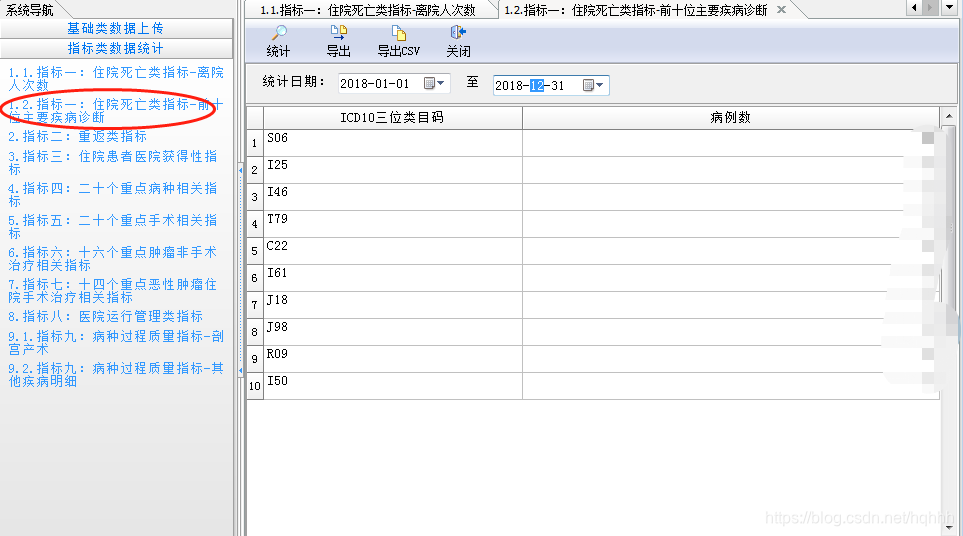Select the J98 cell
963x536 pixels.
393,332
